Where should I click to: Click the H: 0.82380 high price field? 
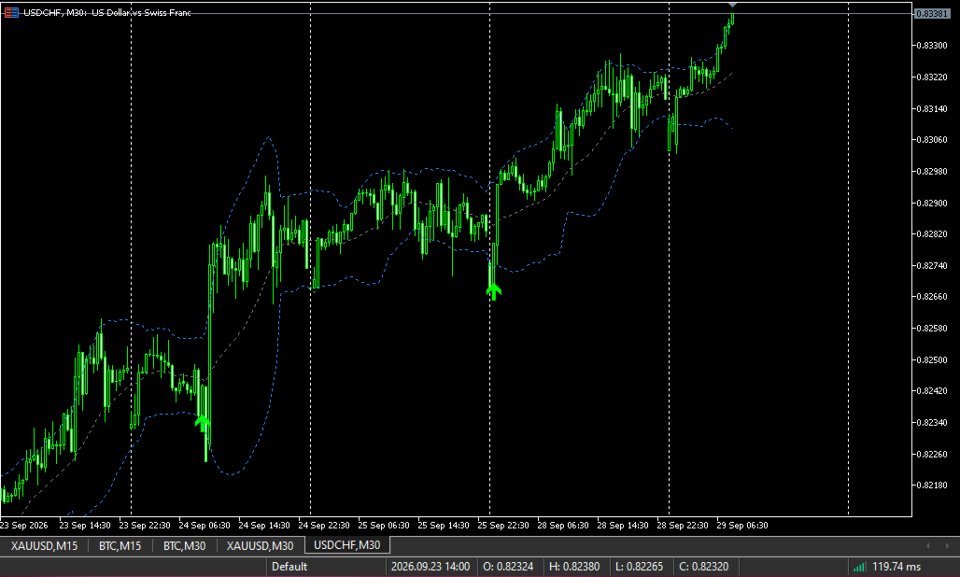(x=574, y=567)
